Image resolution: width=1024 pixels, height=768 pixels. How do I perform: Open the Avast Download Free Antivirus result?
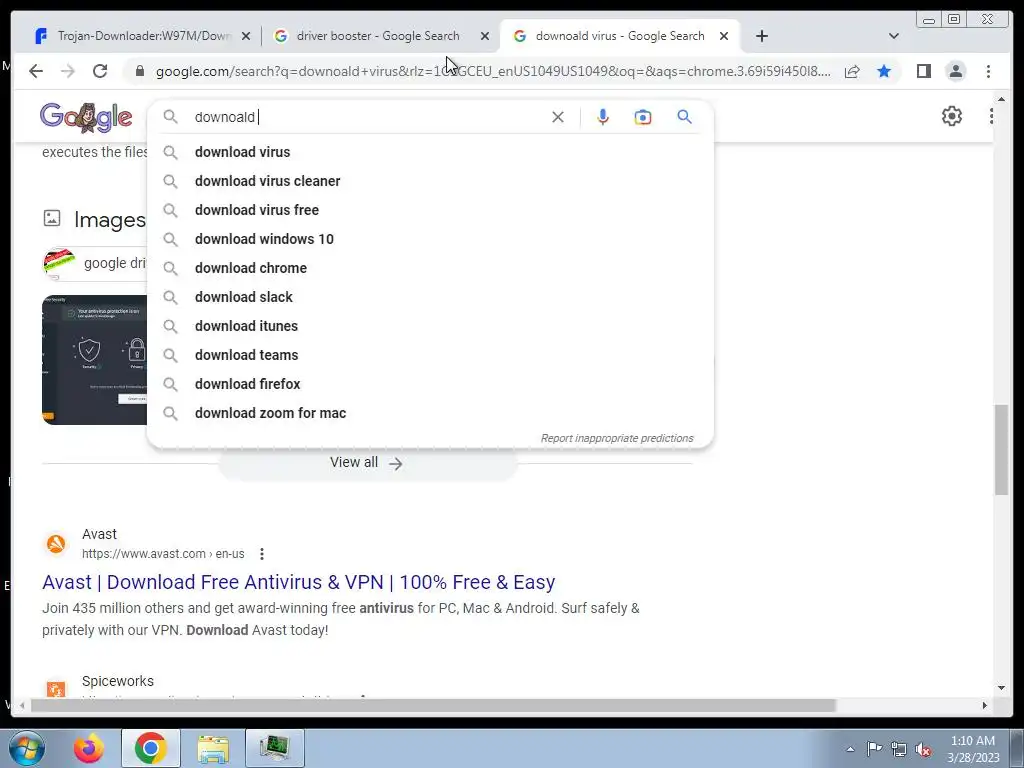(x=298, y=582)
